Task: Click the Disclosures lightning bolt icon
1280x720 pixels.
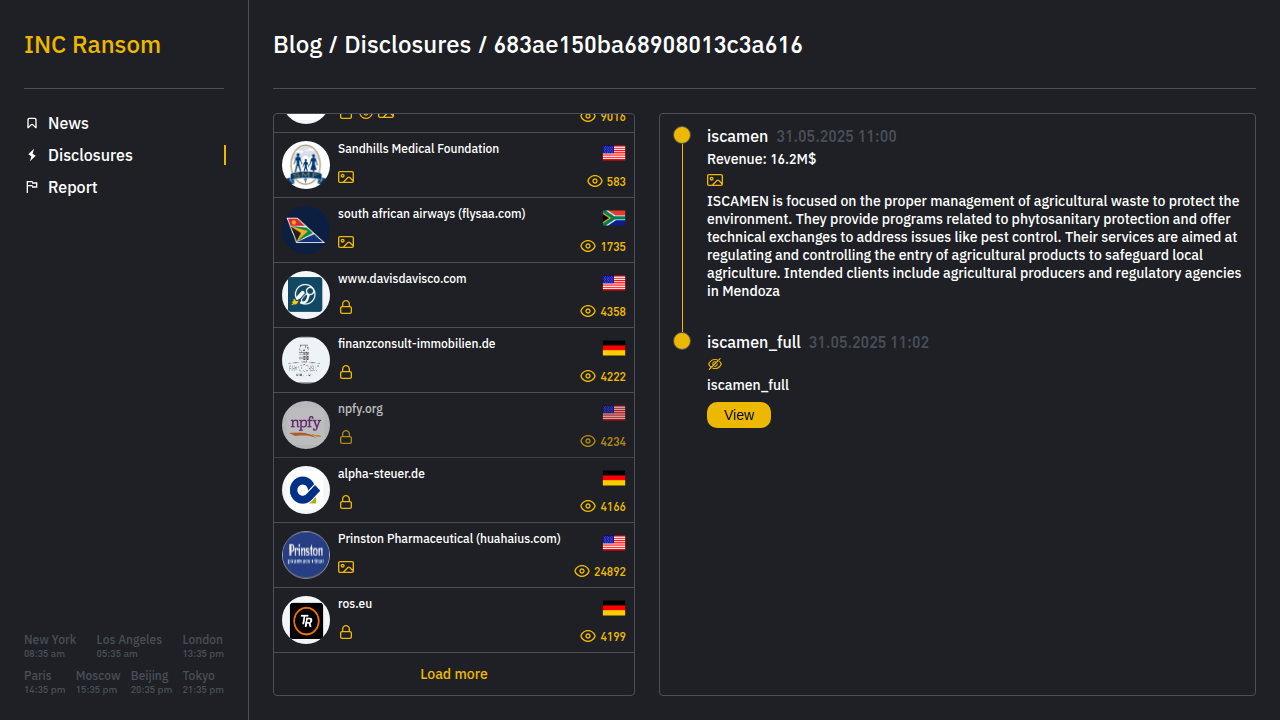Action: click(32, 155)
